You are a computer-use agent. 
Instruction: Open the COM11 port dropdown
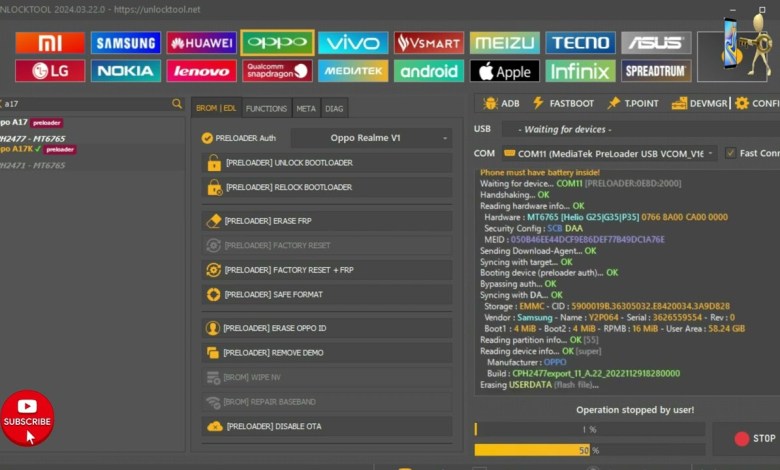(609, 154)
